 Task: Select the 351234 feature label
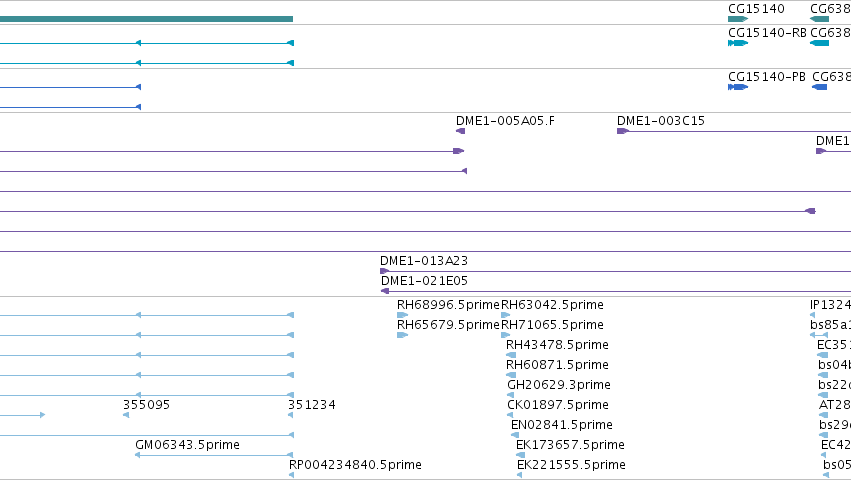[312, 405]
